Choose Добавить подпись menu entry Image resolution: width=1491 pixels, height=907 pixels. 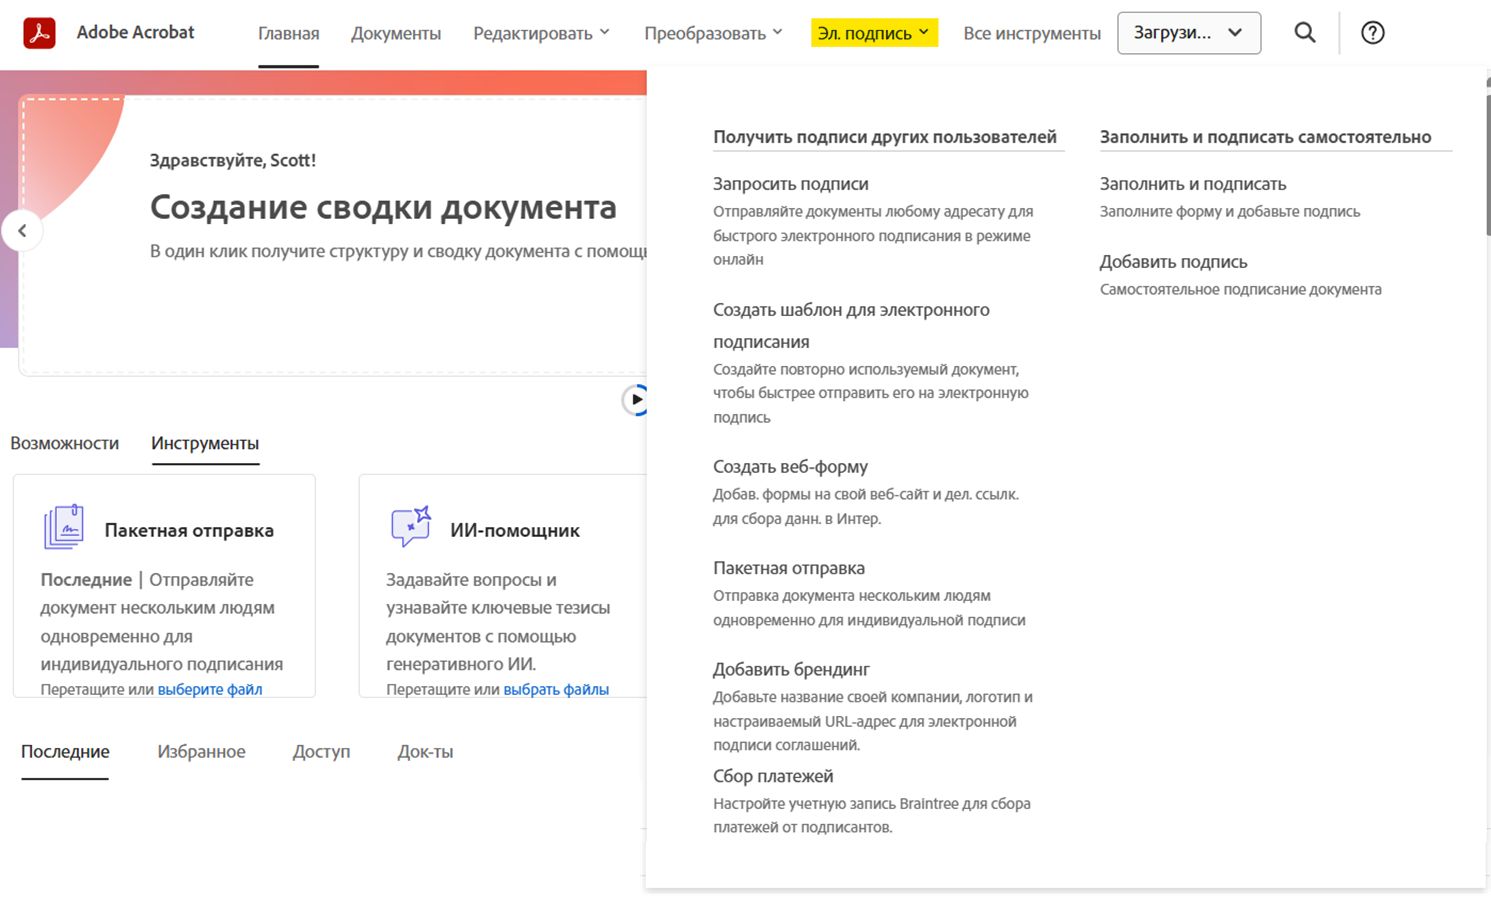click(x=1174, y=262)
